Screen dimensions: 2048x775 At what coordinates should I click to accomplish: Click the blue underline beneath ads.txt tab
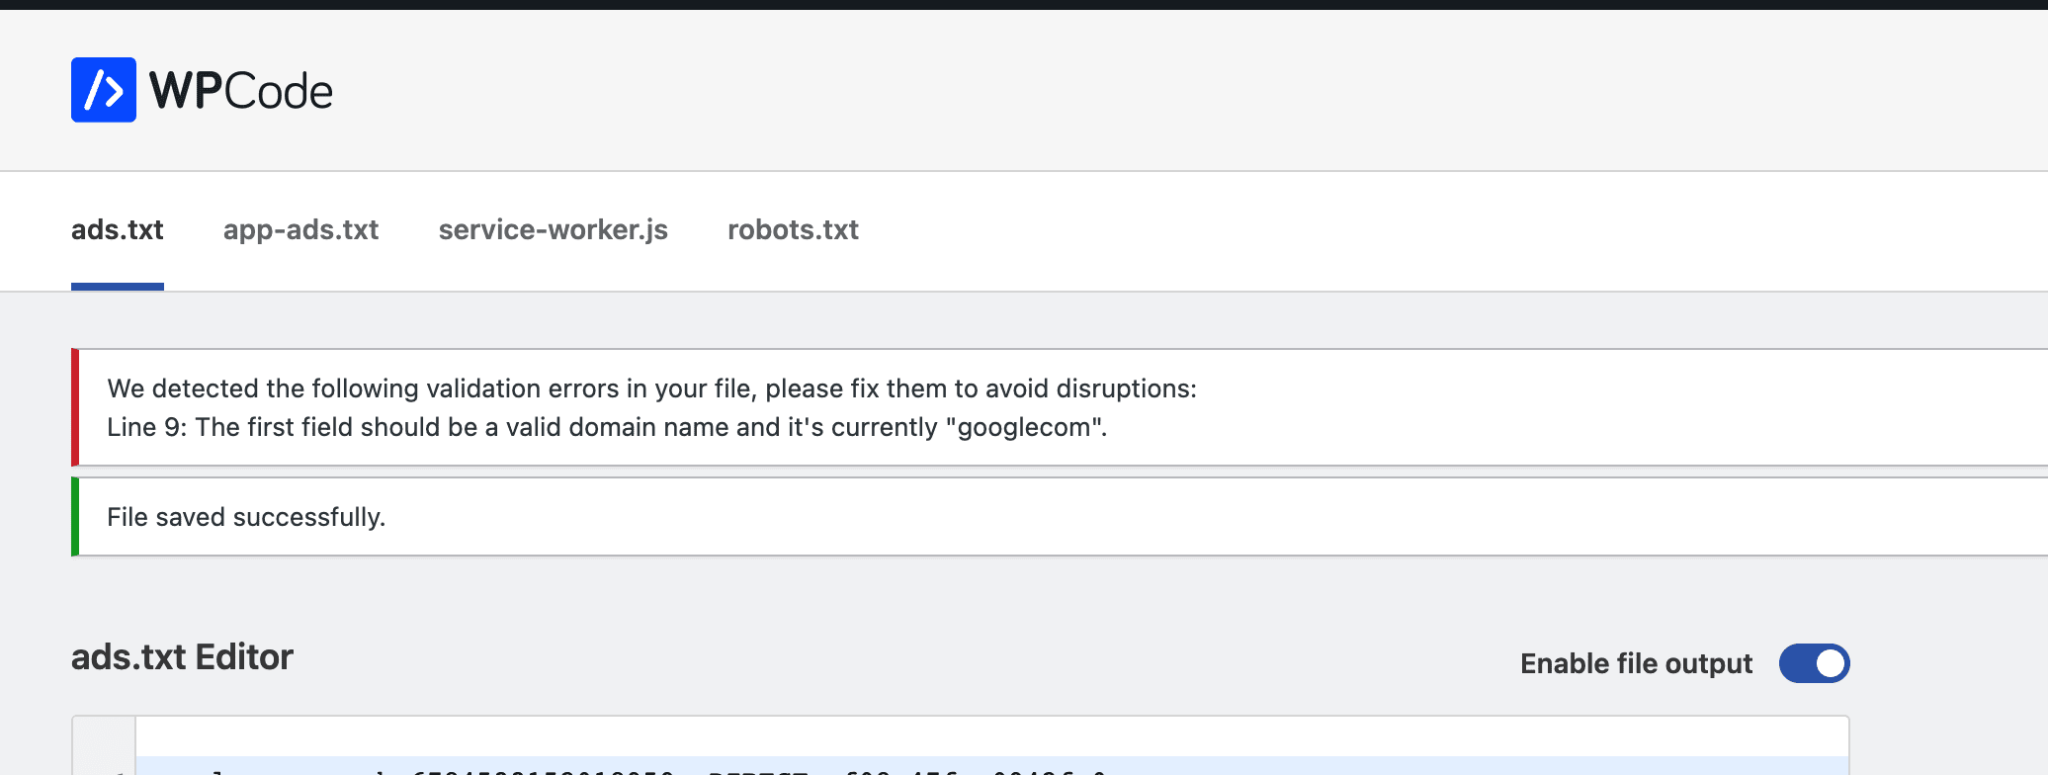click(117, 287)
